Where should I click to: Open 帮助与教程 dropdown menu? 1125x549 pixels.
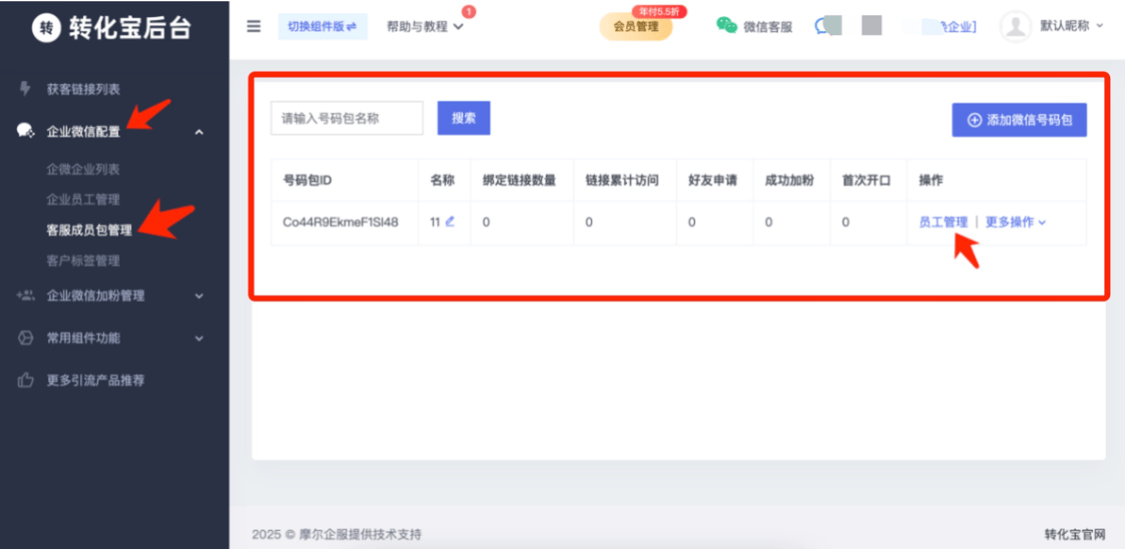point(425,27)
